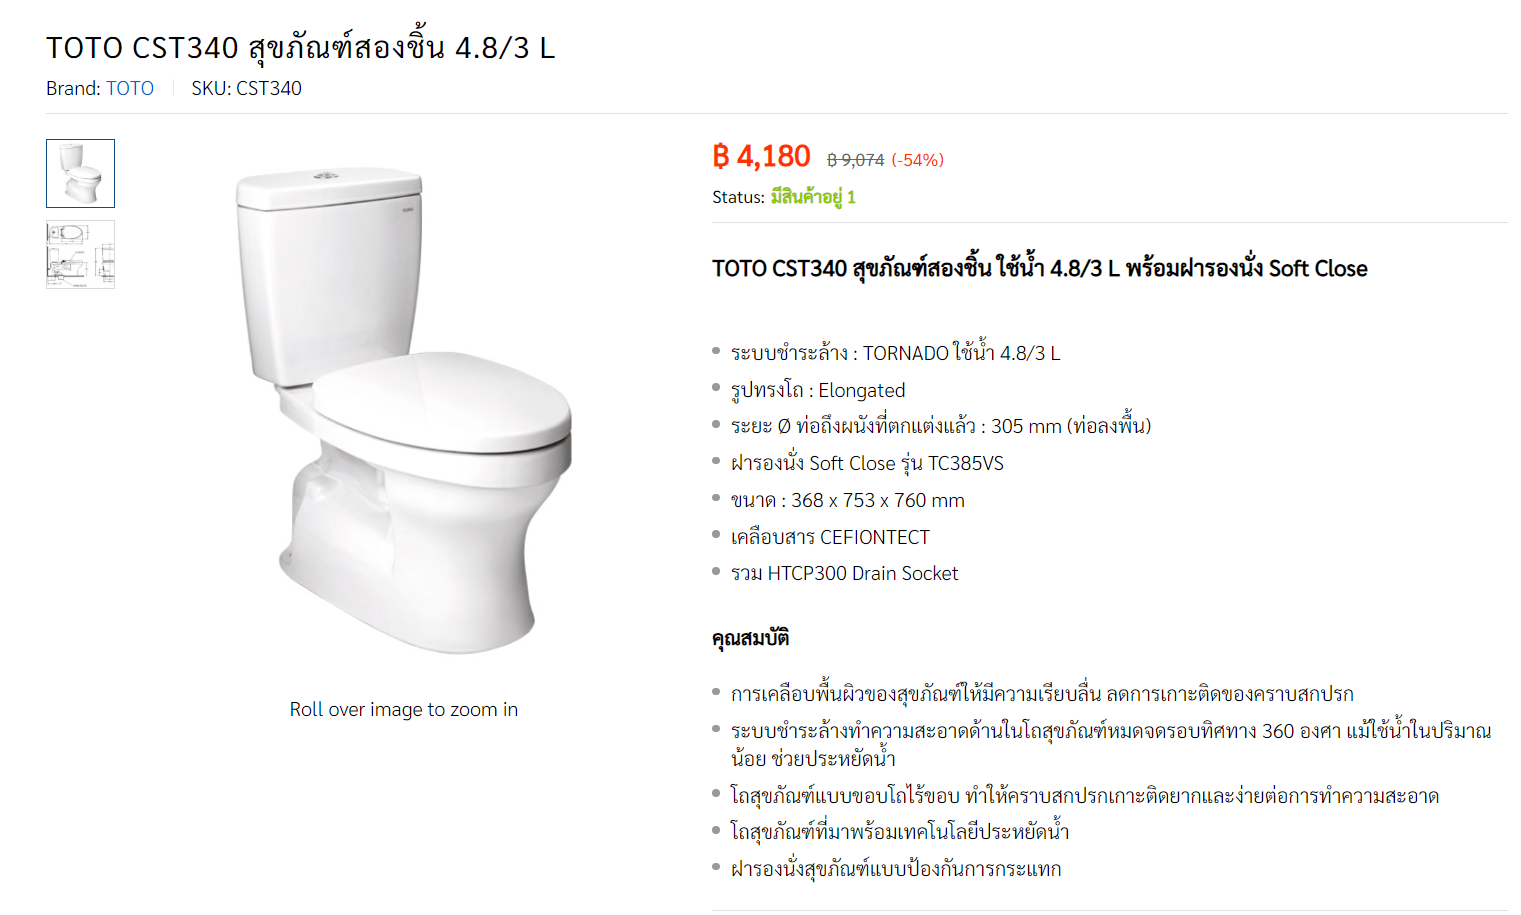This screenshot has height=915, width=1521.
Task: Select the dimension diagram thumbnail
Action: coord(80,254)
